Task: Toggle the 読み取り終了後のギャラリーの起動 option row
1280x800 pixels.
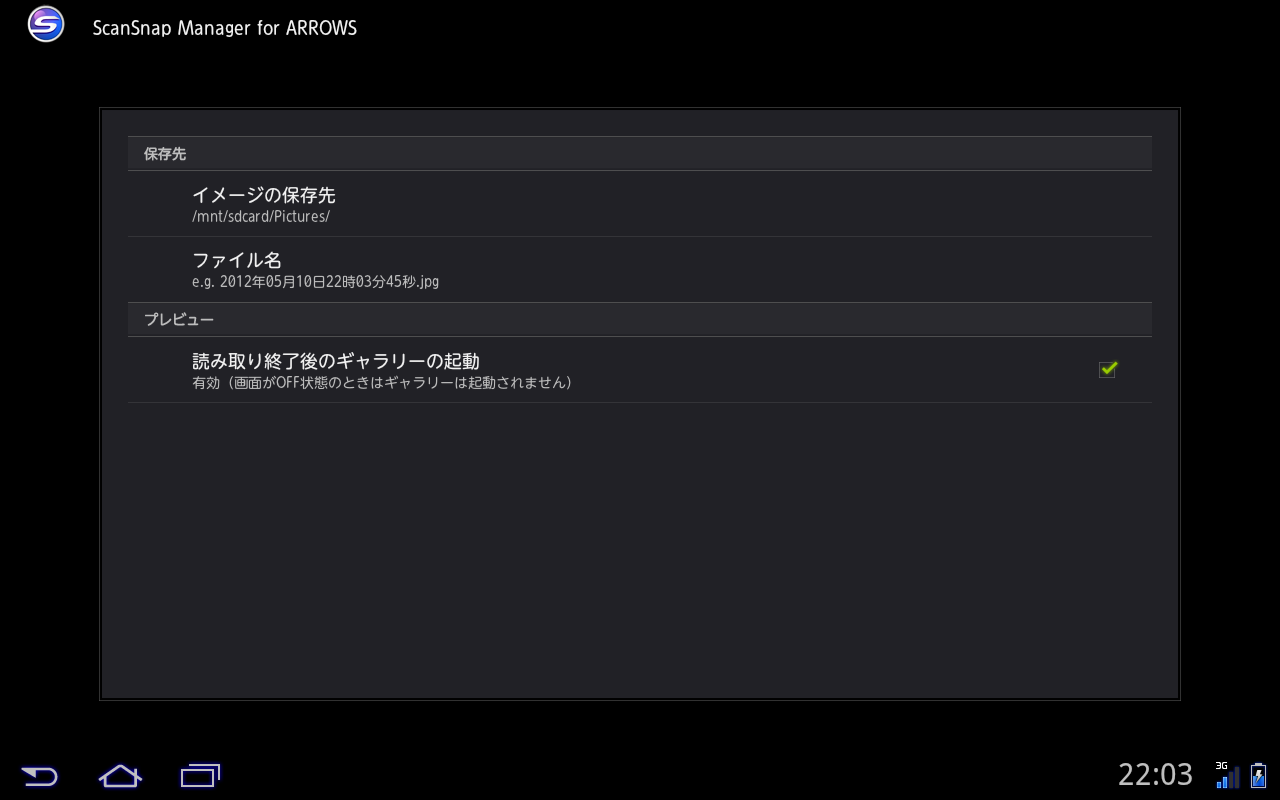Action: 640,370
